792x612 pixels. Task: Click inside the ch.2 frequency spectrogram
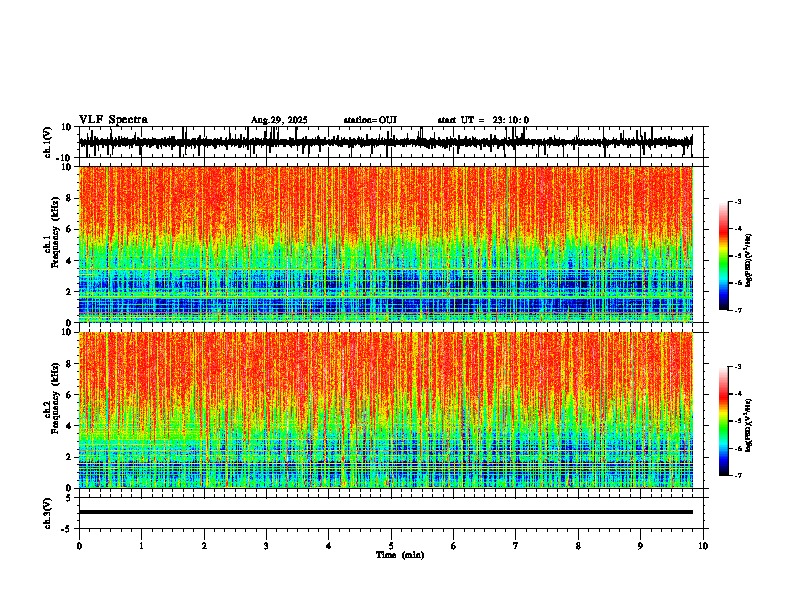pyautogui.click(x=386, y=410)
